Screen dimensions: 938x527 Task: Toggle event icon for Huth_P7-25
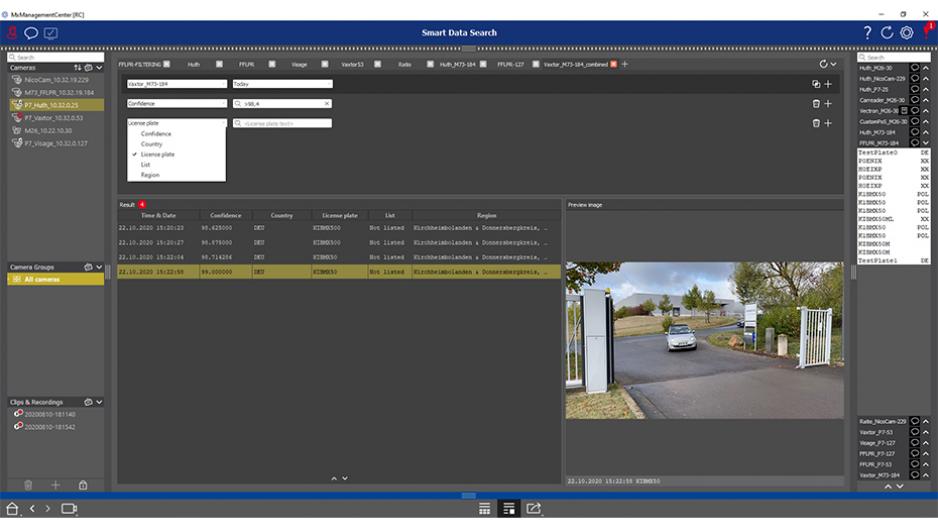tap(915, 89)
